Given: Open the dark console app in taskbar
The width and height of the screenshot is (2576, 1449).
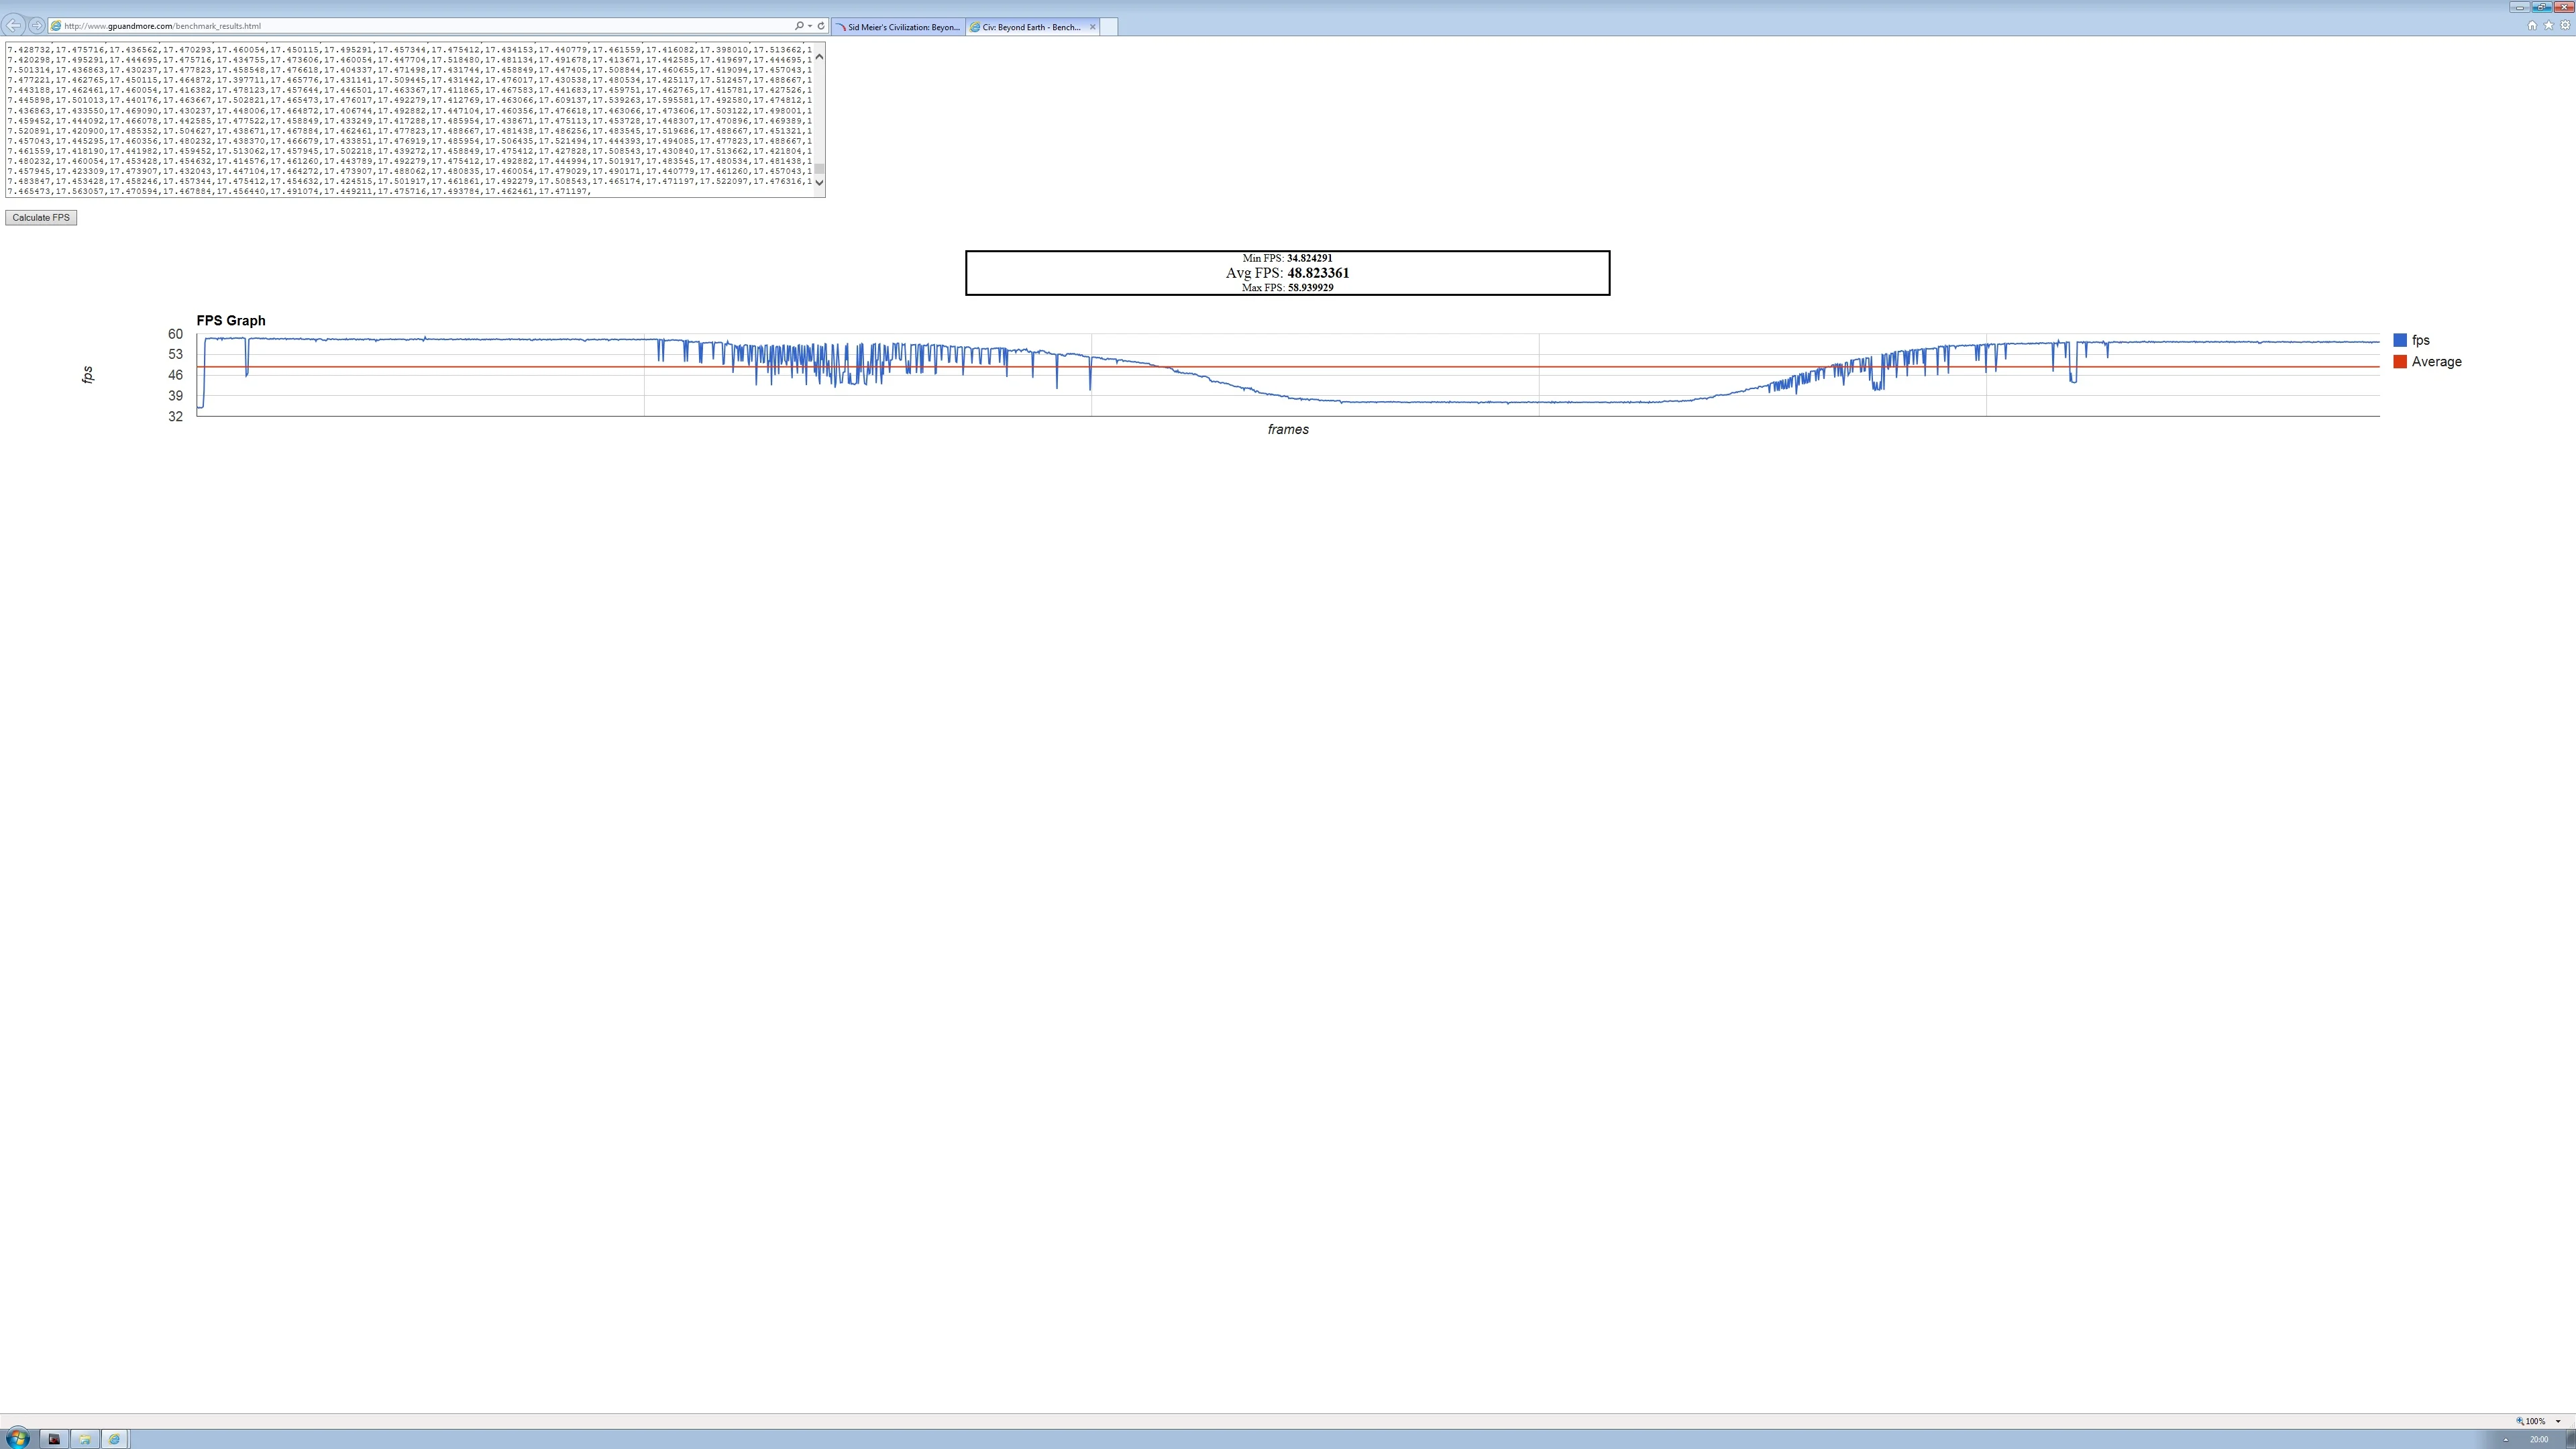Looking at the screenshot, I should [54, 1439].
